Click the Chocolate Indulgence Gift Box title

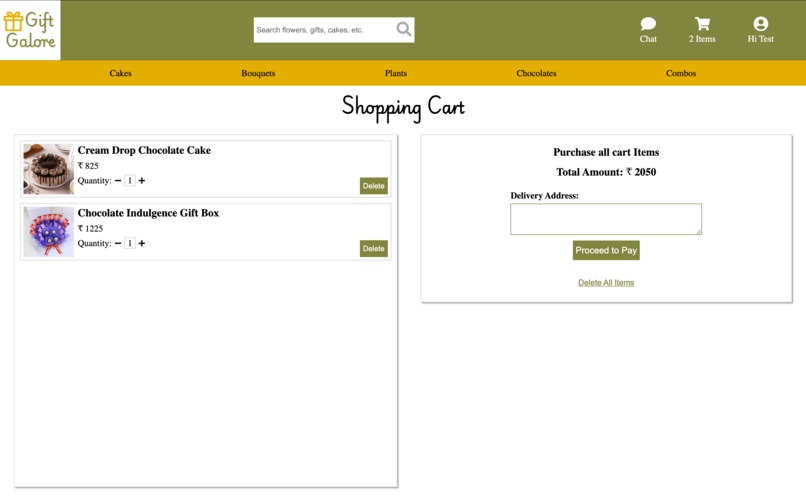coord(148,213)
